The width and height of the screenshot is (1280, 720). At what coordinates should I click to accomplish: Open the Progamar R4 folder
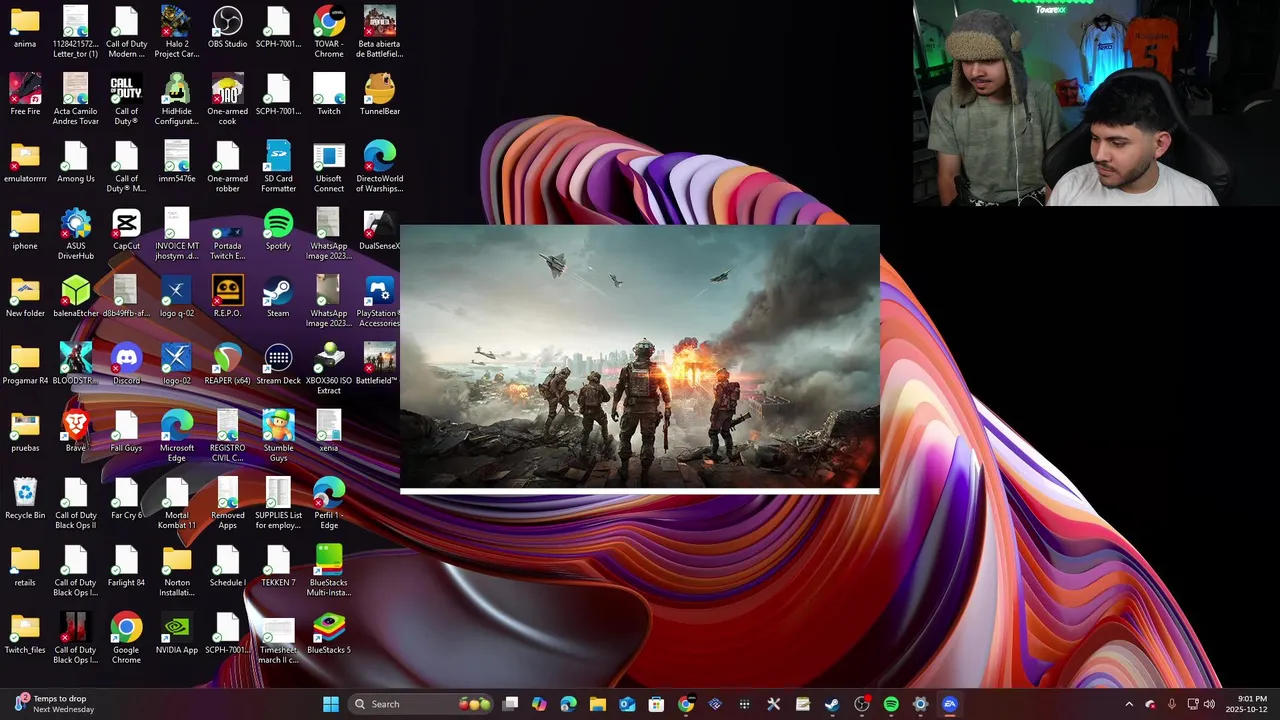click(x=25, y=364)
